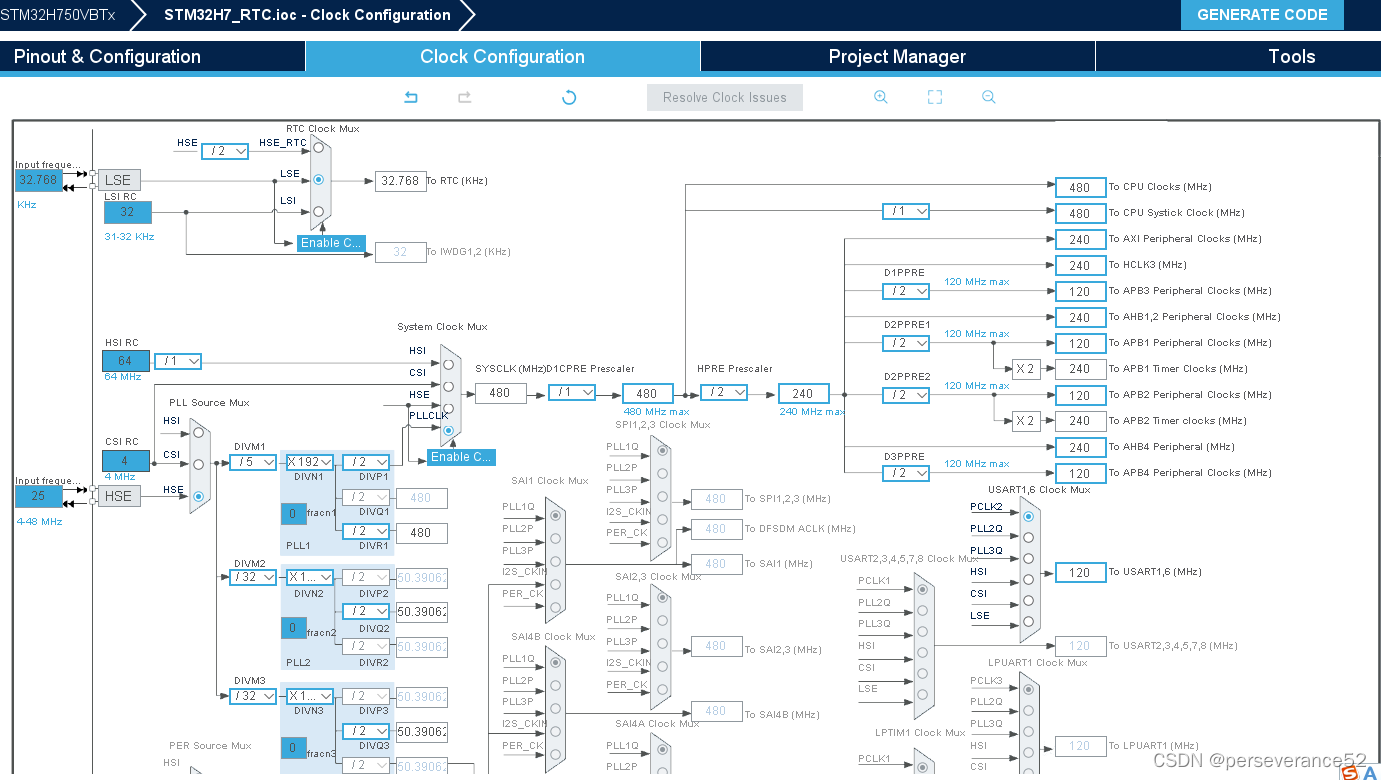Click Enable CSS button under System Clock Mux
The image size is (1381, 780).
coord(461,457)
